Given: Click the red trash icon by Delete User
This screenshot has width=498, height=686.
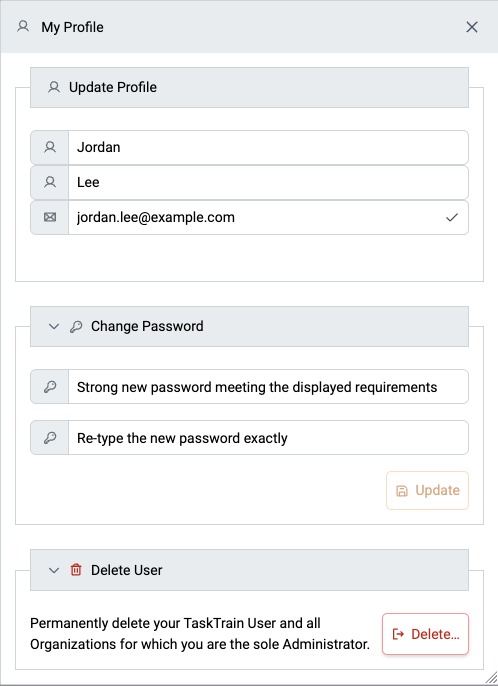Looking at the screenshot, I should [76, 570].
